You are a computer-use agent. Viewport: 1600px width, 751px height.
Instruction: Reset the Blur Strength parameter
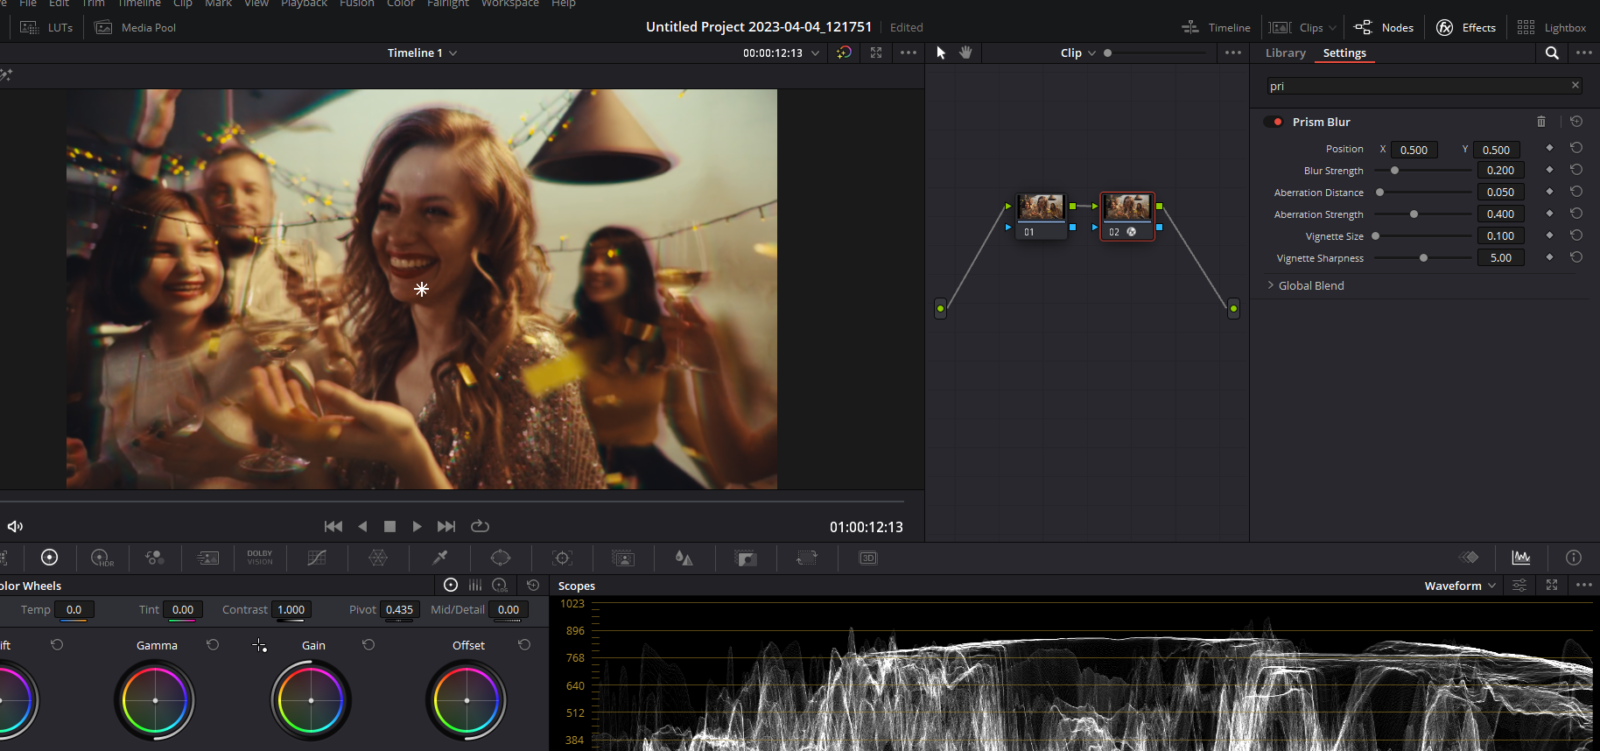[x=1576, y=170]
